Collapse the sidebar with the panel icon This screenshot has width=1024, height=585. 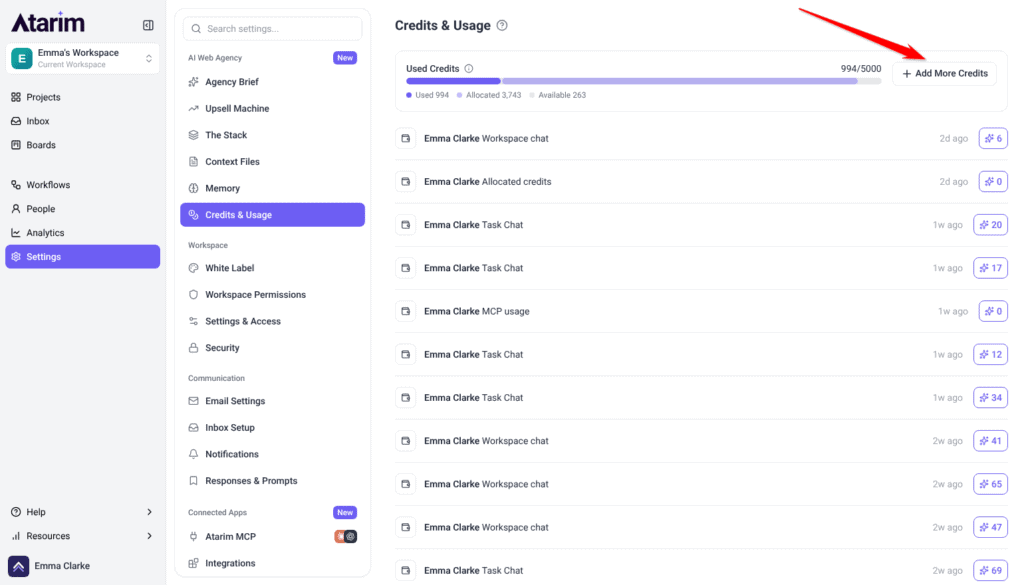[x=148, y=25]
